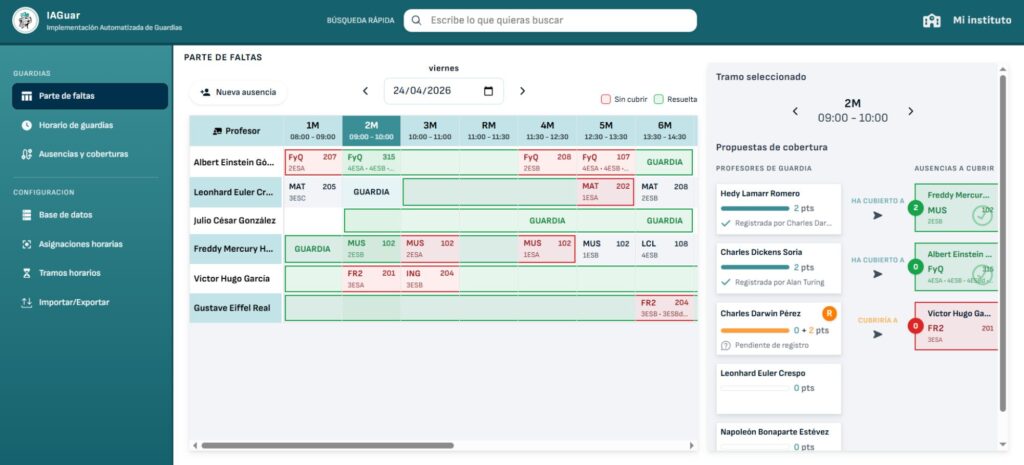The width and height of the screenshot is (1024, 465).
Task: Click the orange R badge on Charles Darwin Pérez
Action: (x=829, y=313)
